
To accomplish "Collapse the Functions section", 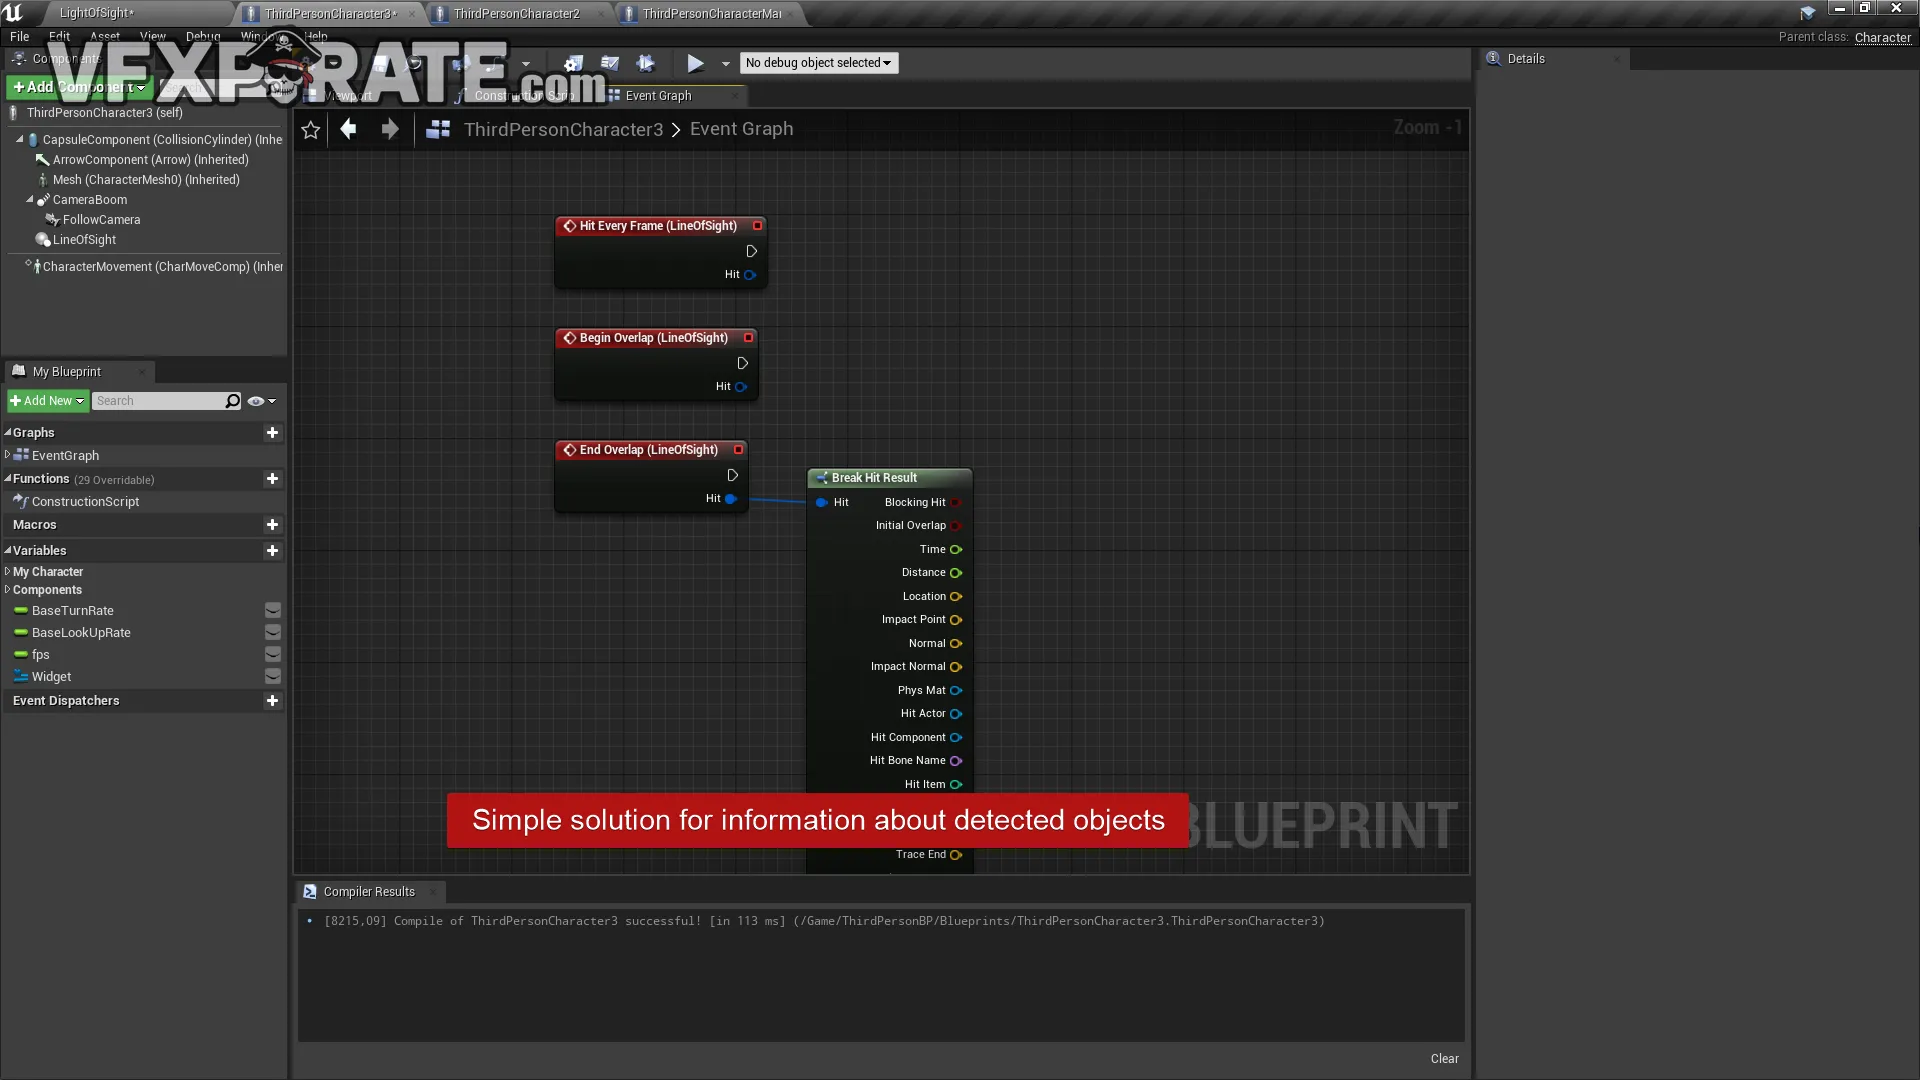I will tap(7, 479).
